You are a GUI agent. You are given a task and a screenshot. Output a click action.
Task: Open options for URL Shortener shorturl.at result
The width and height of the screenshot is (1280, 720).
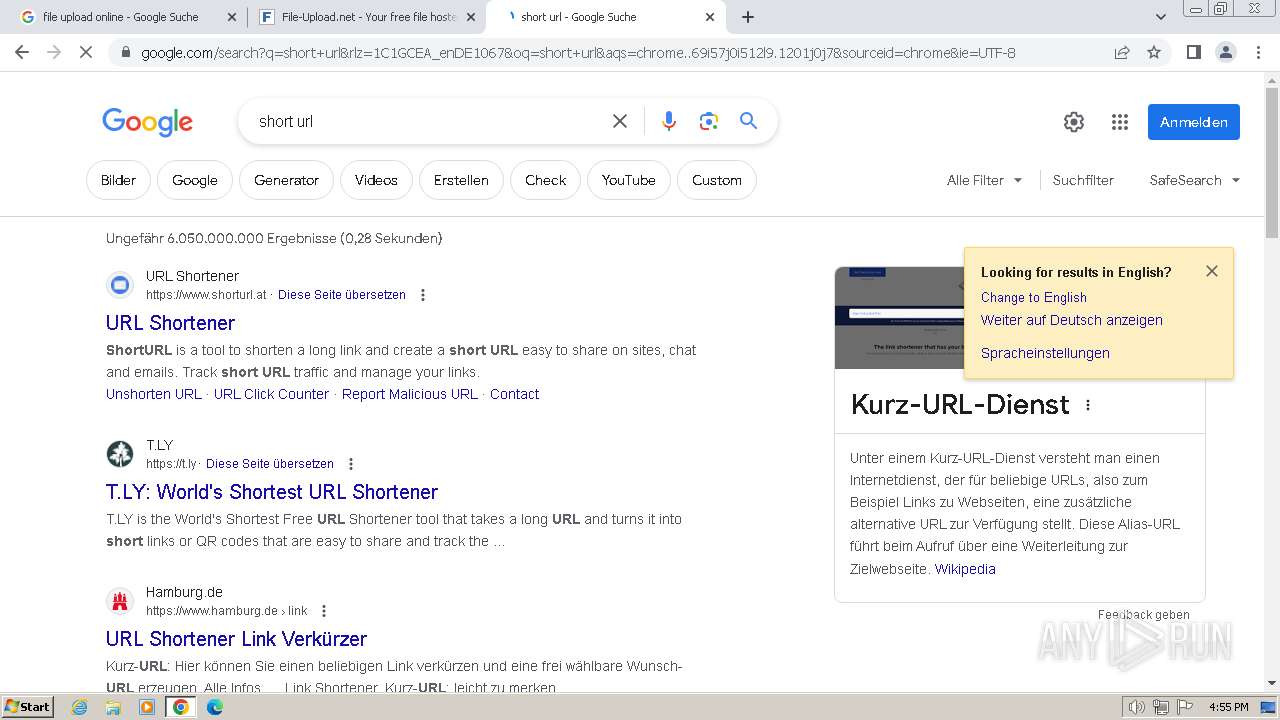(x=423, y=295)
